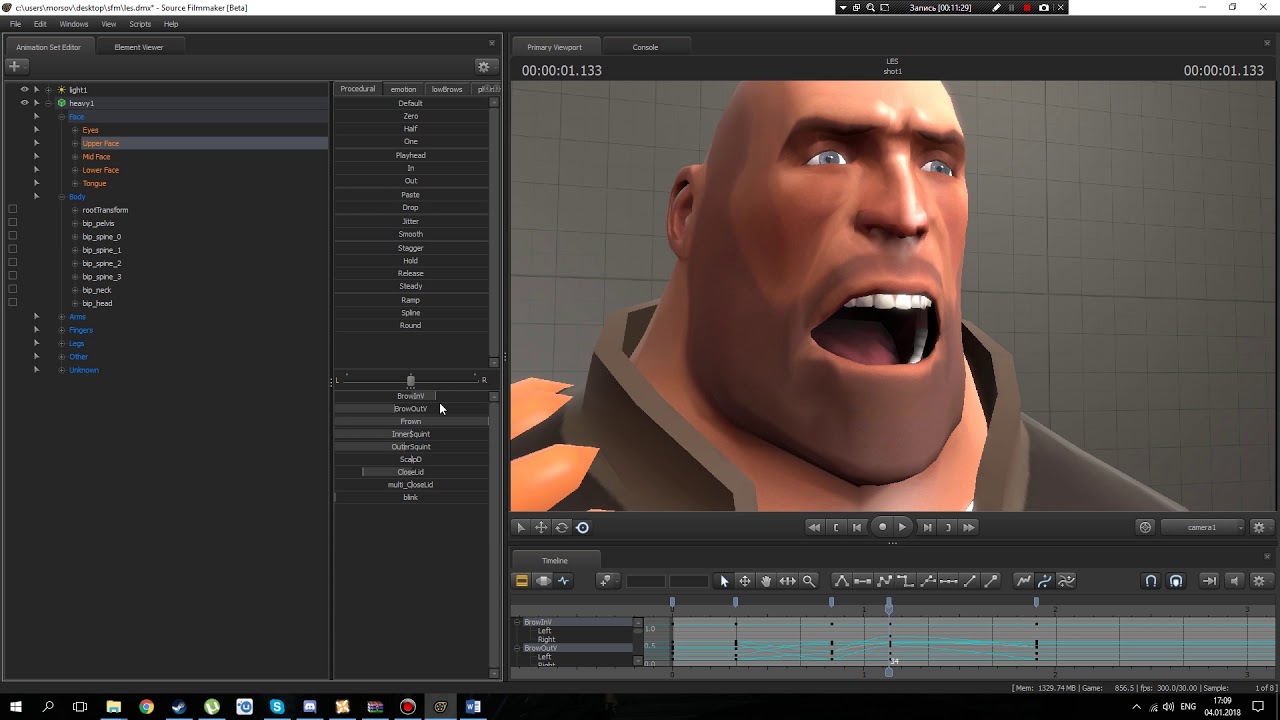The image size is (1280, 720).
Task: Jump to the previous clip frame
Action: point(857,527)
